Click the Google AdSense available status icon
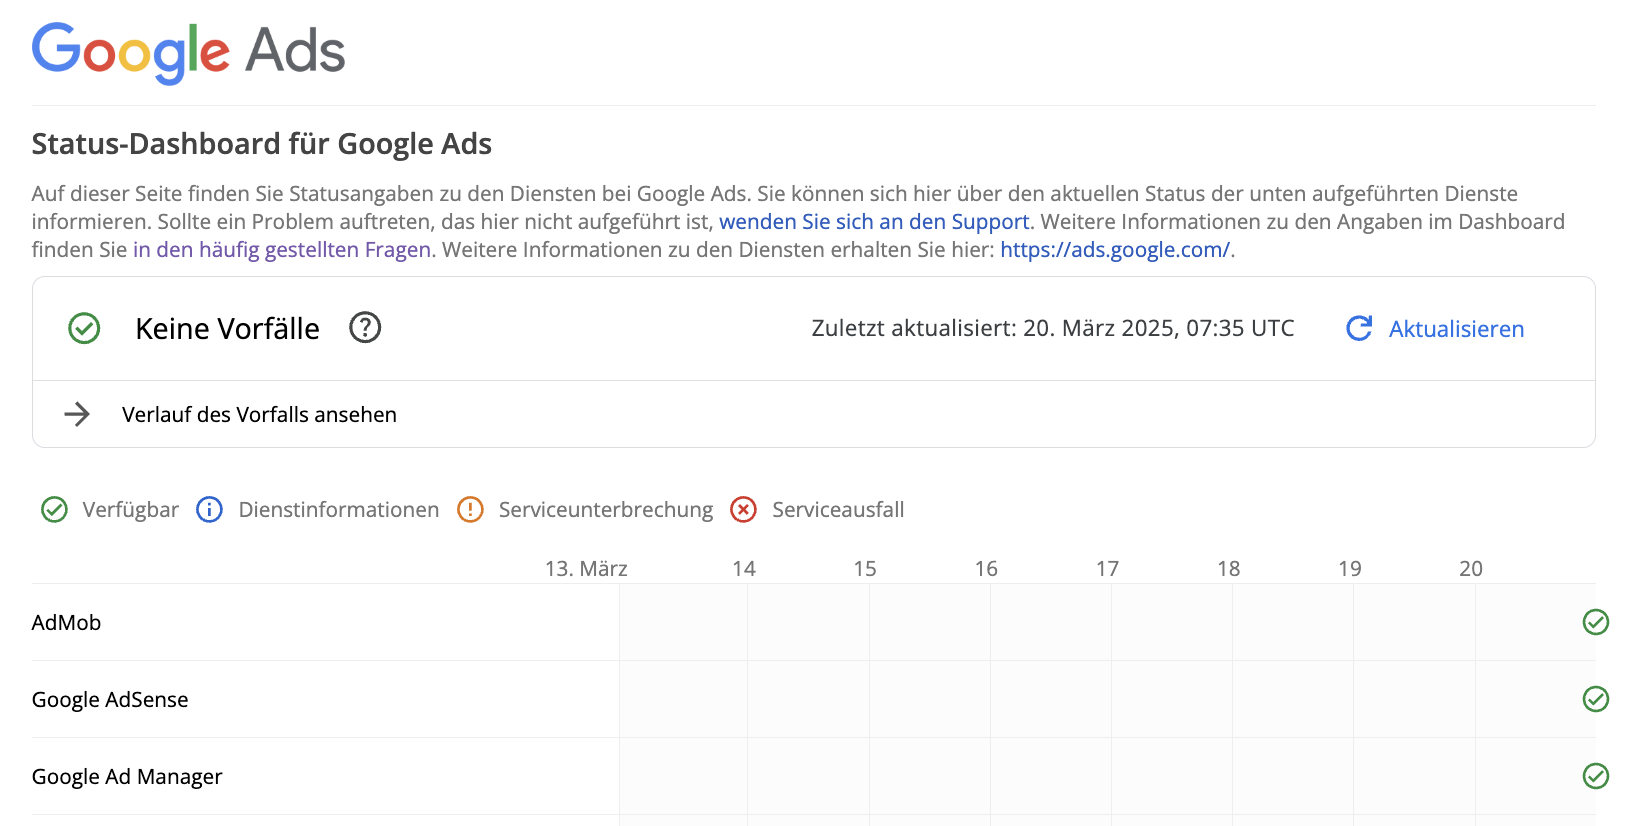 pos(1596,699)
